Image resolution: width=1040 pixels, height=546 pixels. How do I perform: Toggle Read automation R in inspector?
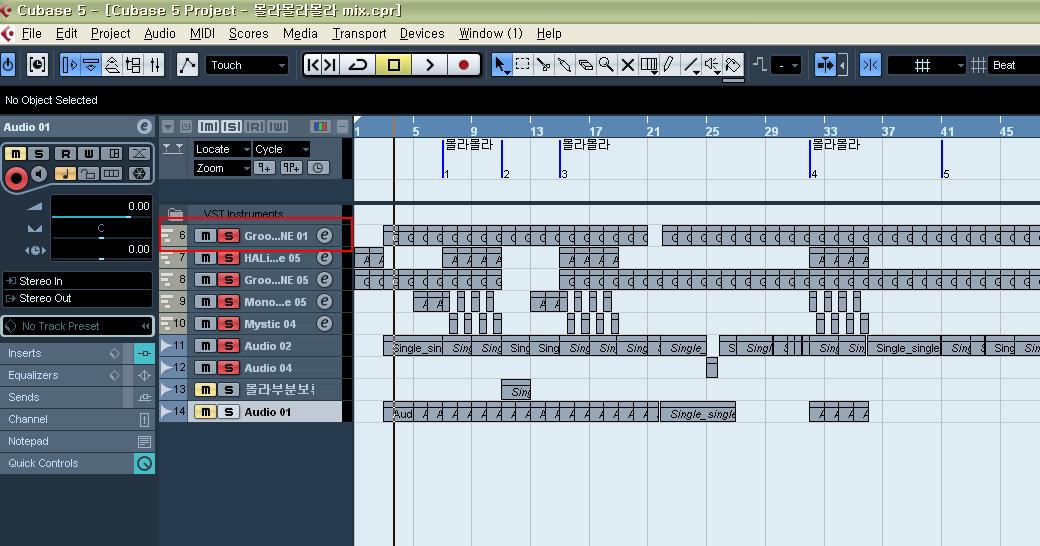coord(66,153)
